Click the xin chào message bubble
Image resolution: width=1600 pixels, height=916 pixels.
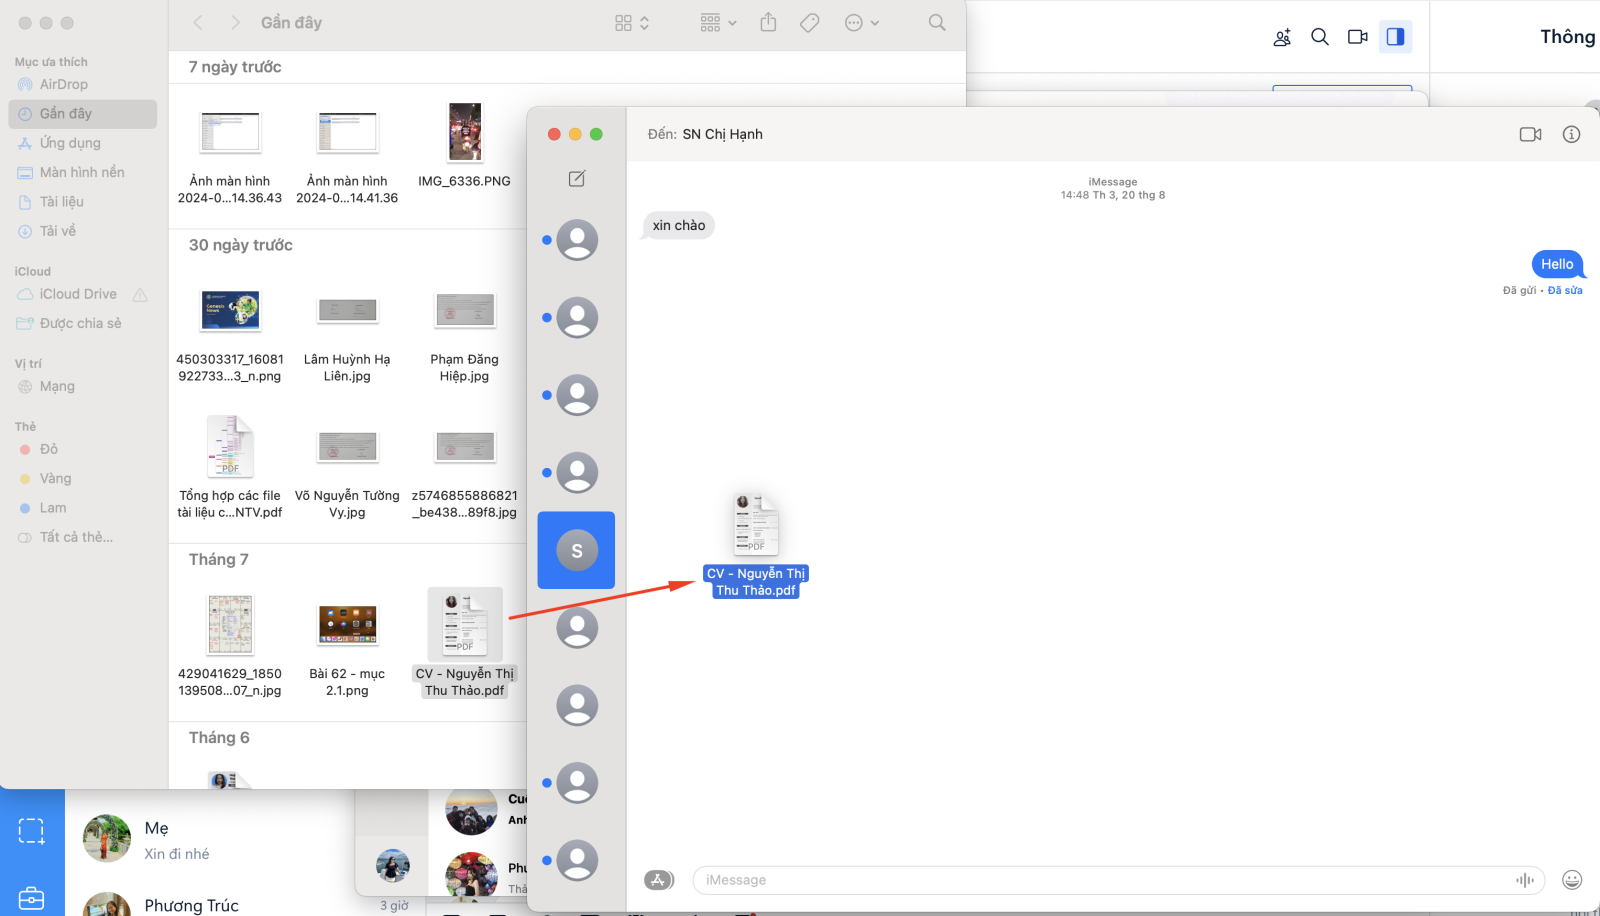678,225
